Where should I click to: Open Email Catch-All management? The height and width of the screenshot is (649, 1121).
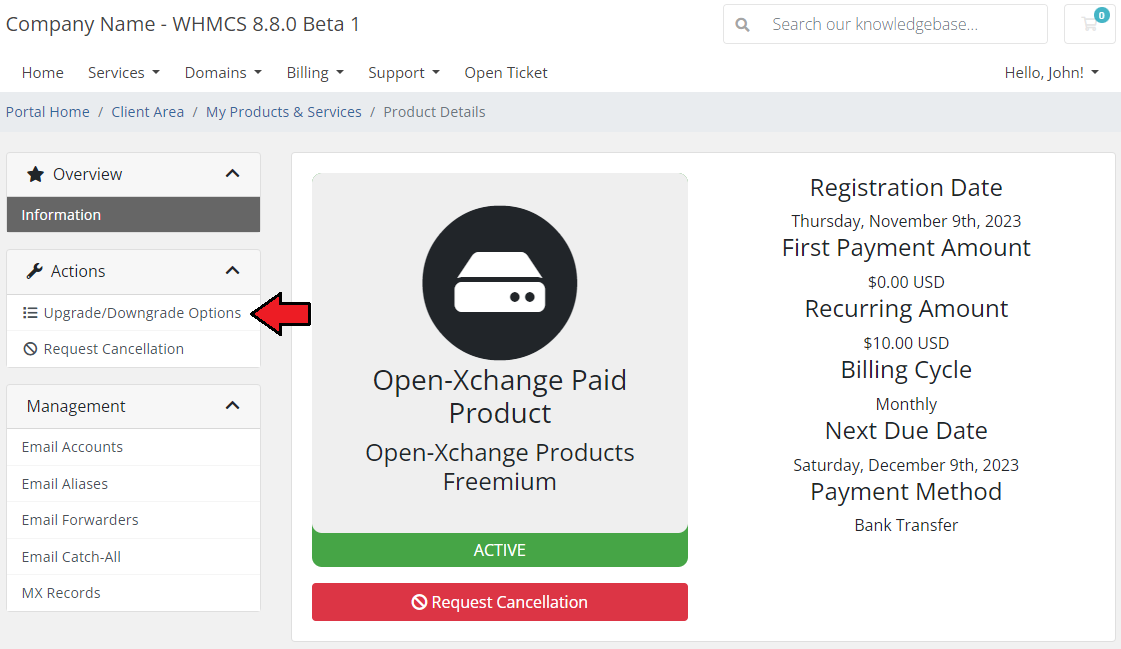coord(134,557)
